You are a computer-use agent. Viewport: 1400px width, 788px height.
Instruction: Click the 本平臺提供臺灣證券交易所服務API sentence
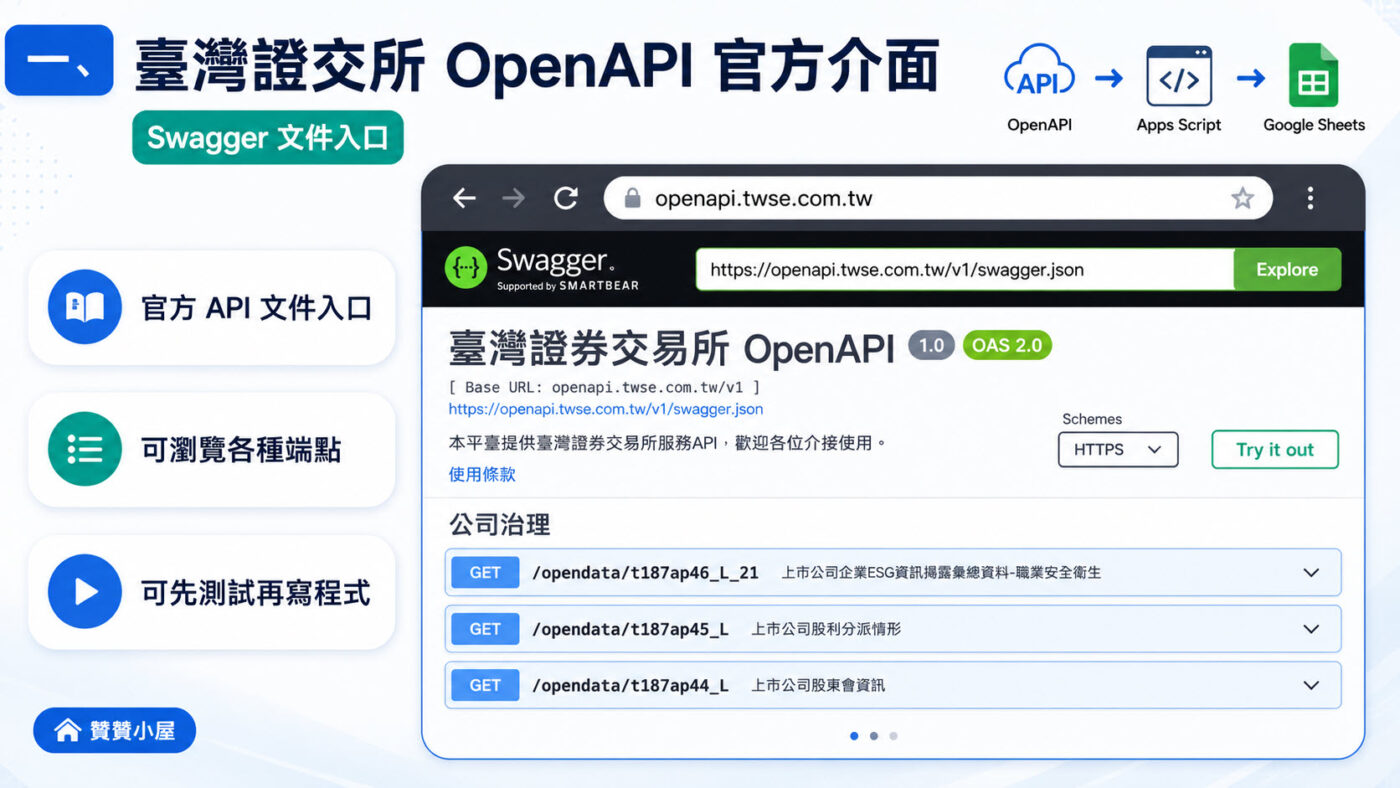click(x=668, y=442)
